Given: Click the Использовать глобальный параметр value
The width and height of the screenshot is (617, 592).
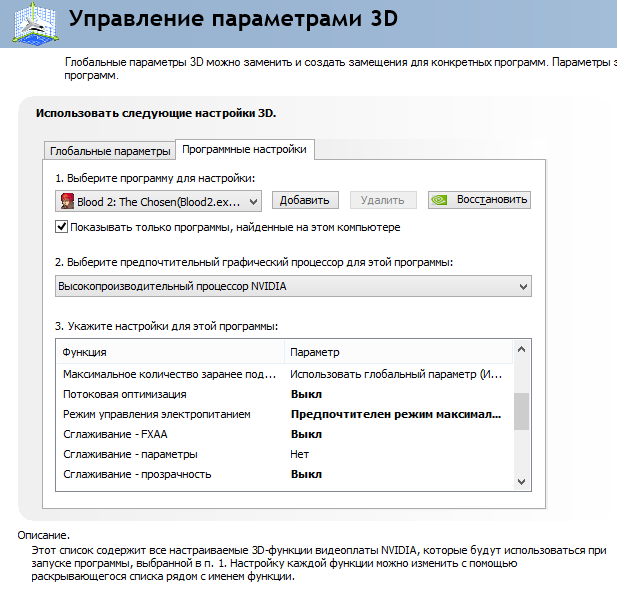Looking at the screenshot, I should click(x=396, y=374).
